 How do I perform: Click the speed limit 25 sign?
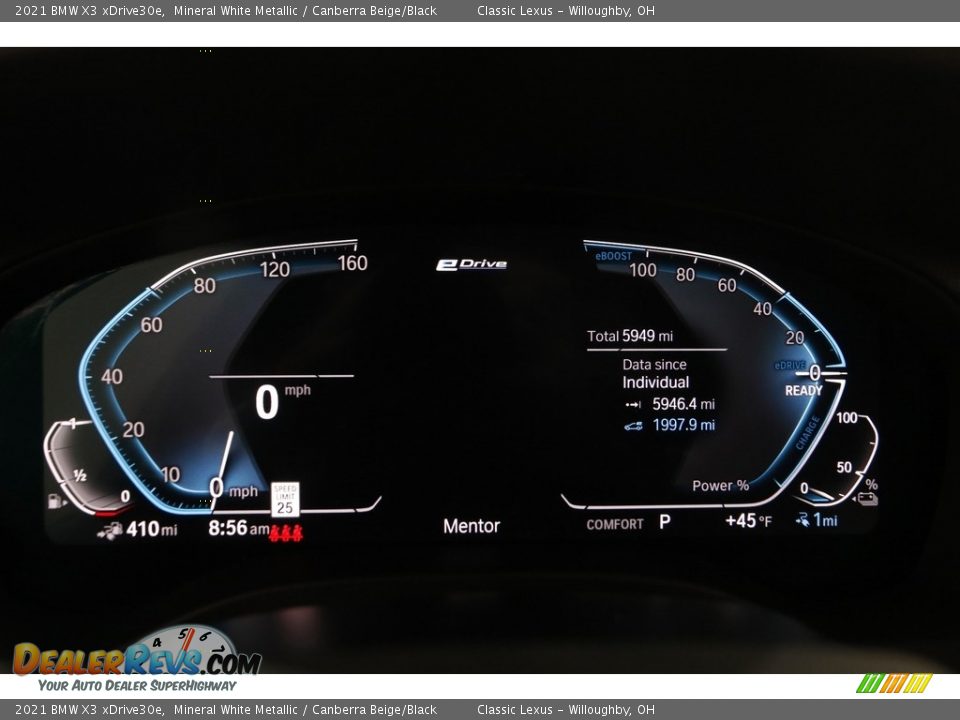[x=285, y=500]
